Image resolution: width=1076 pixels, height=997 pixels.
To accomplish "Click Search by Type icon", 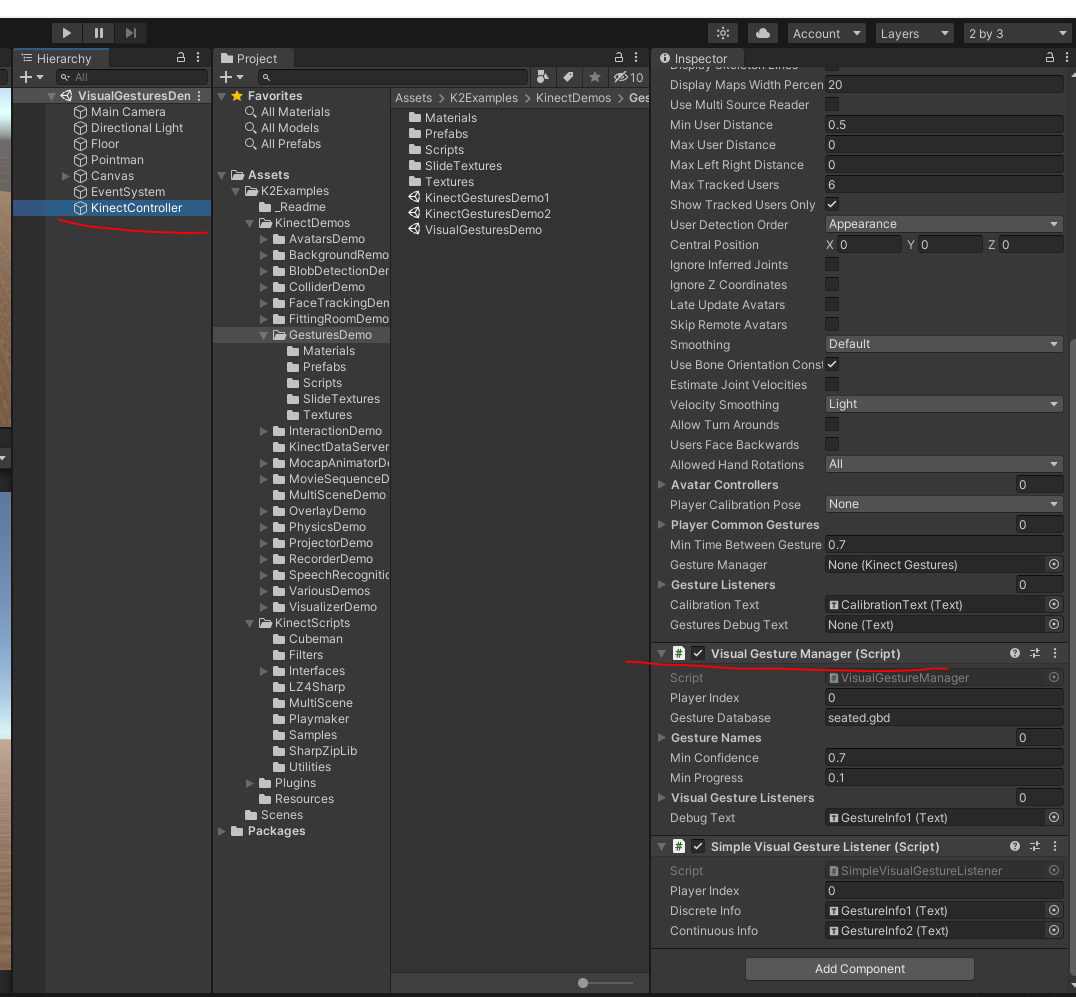I will click(543, 77).
